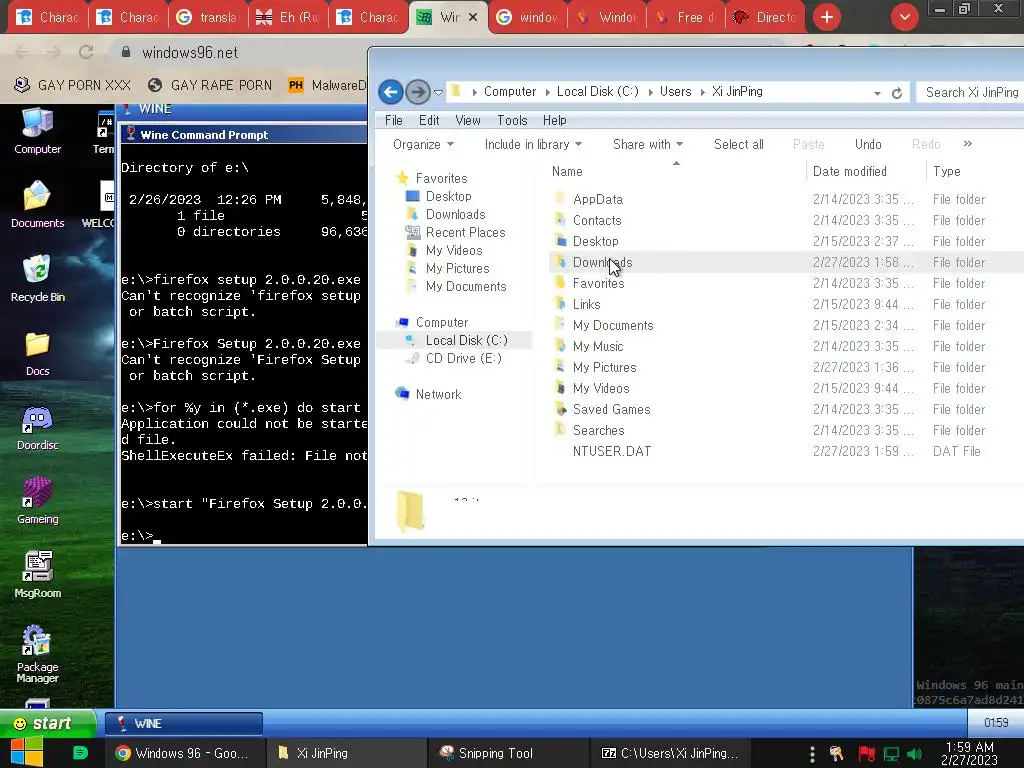The width and height of the screenshot is (1024, 768).
Task: Select the Links folder row
Action: (786, 304)
